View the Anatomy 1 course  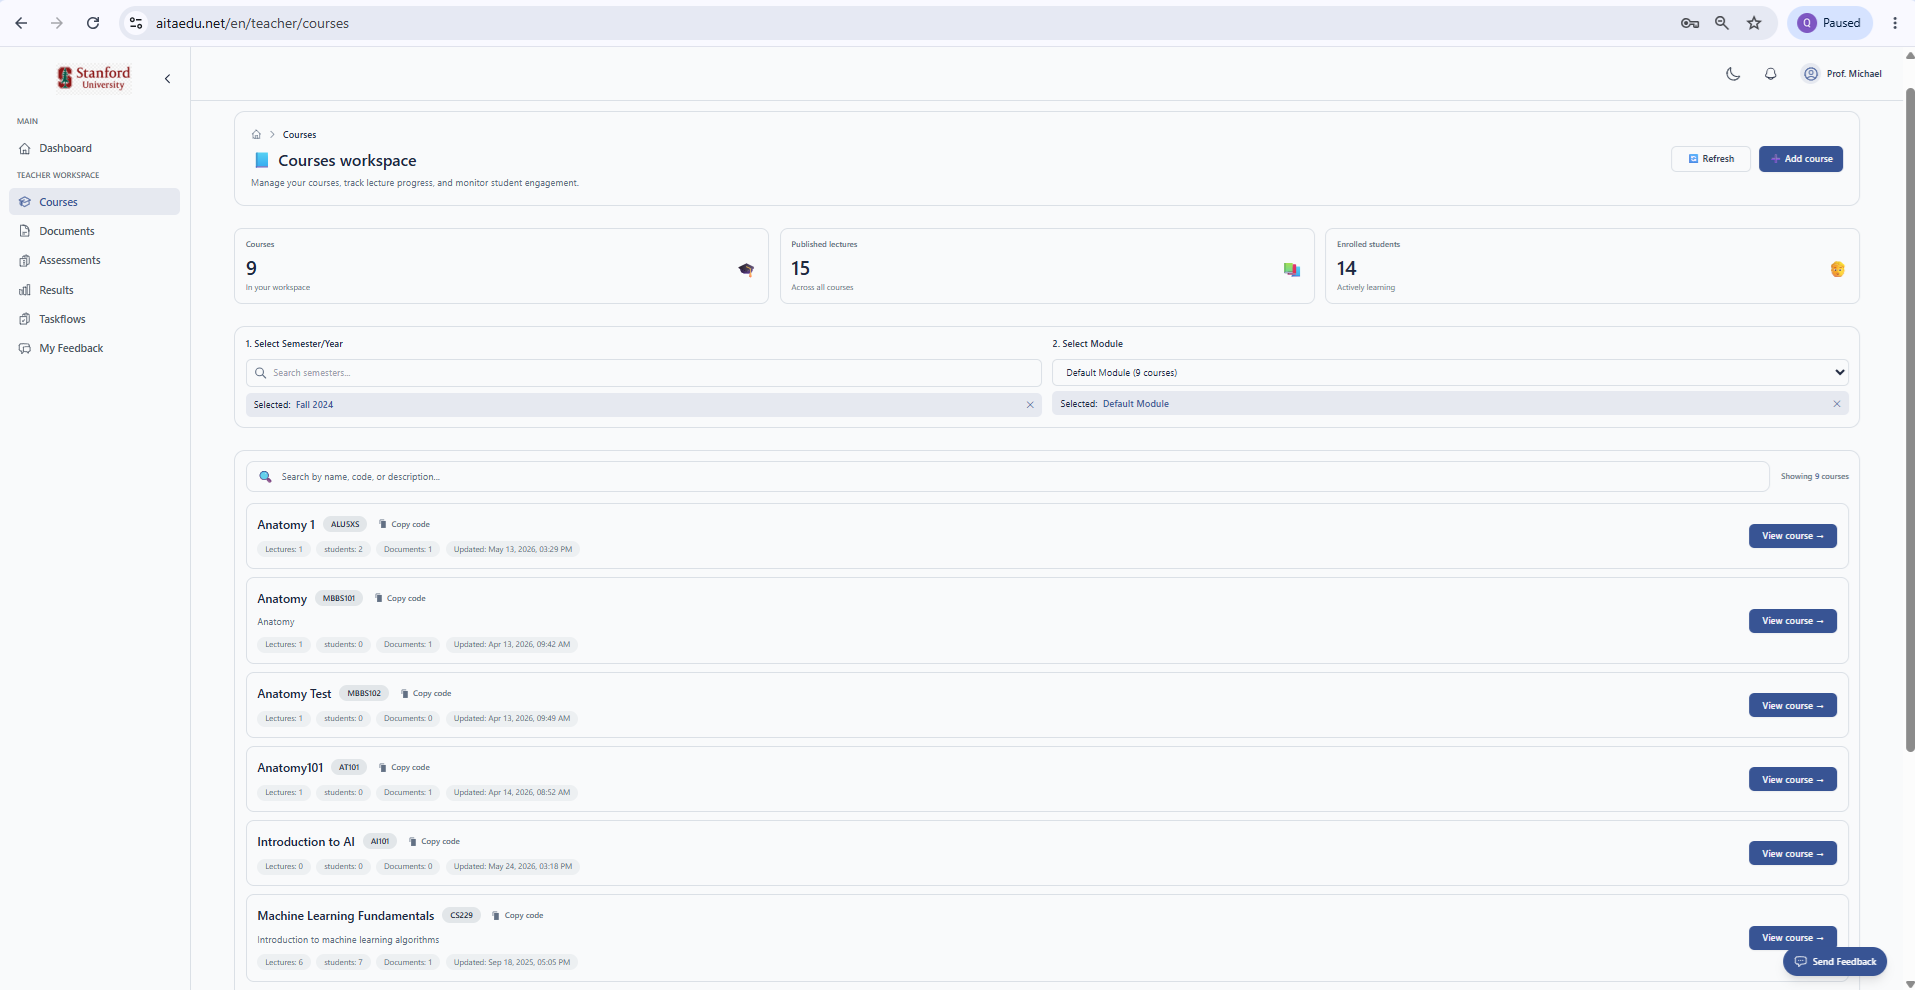pyautogui.click(x=1792, y=536)
